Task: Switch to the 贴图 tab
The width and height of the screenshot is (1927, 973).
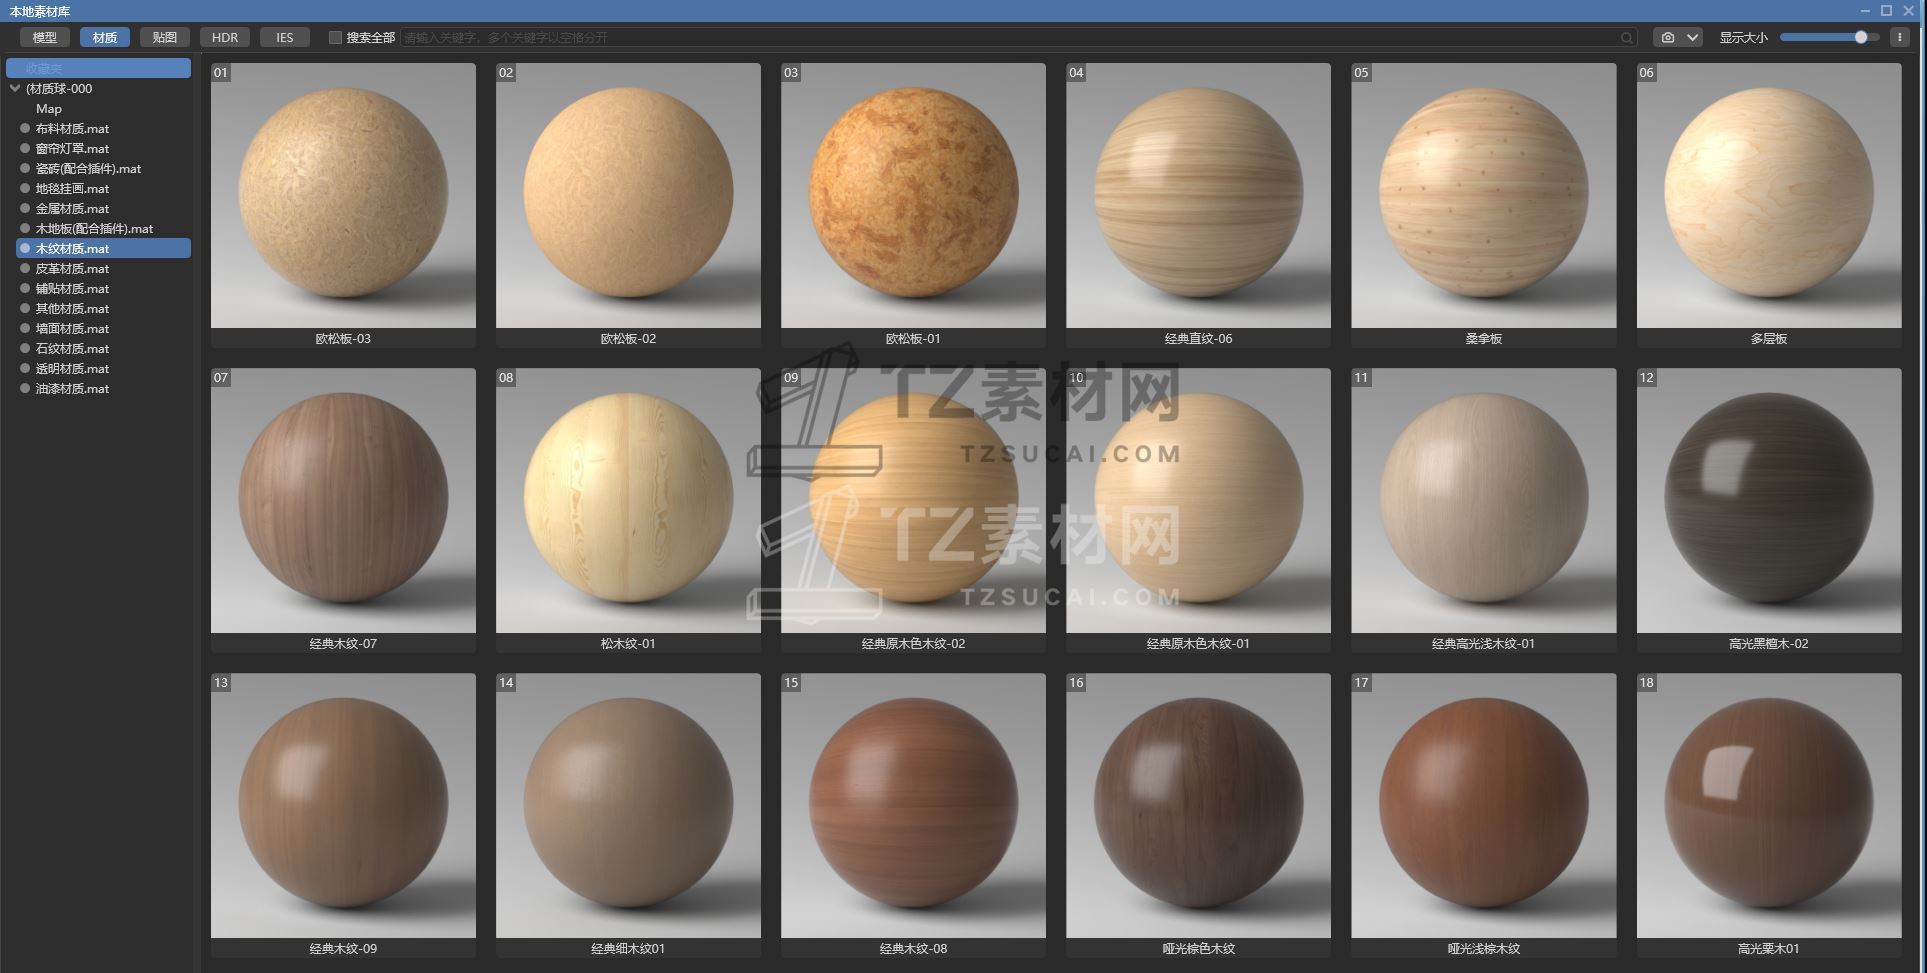Action: 165,37
